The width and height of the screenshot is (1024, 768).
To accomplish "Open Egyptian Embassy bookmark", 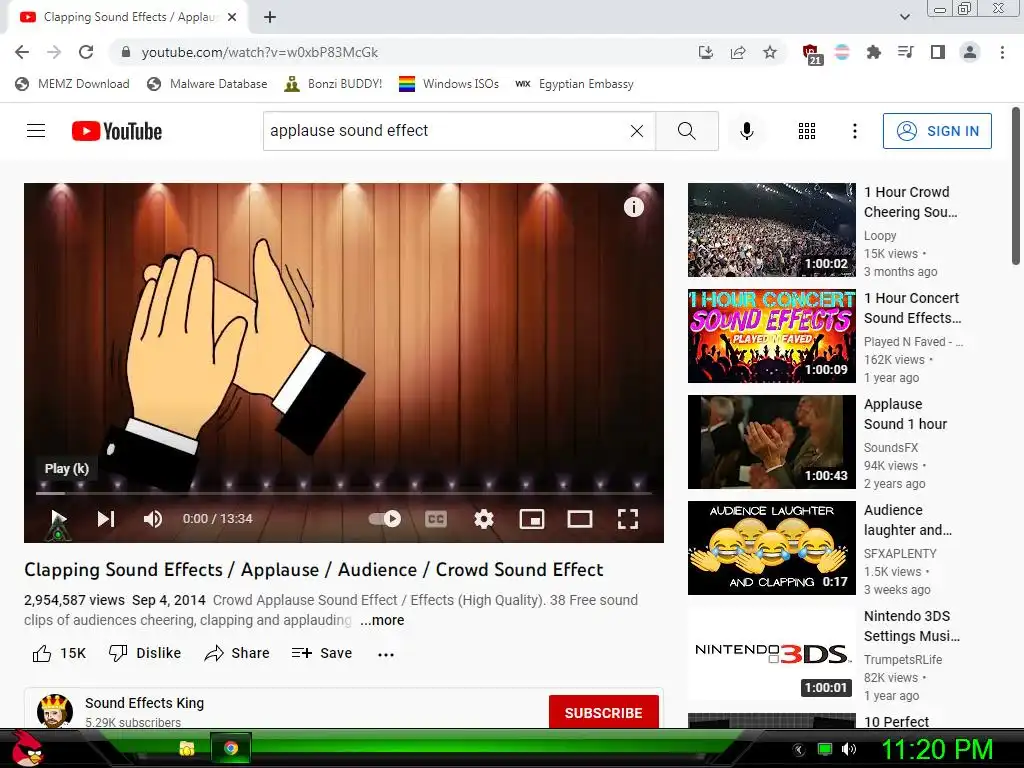I will tap(574, 84).
